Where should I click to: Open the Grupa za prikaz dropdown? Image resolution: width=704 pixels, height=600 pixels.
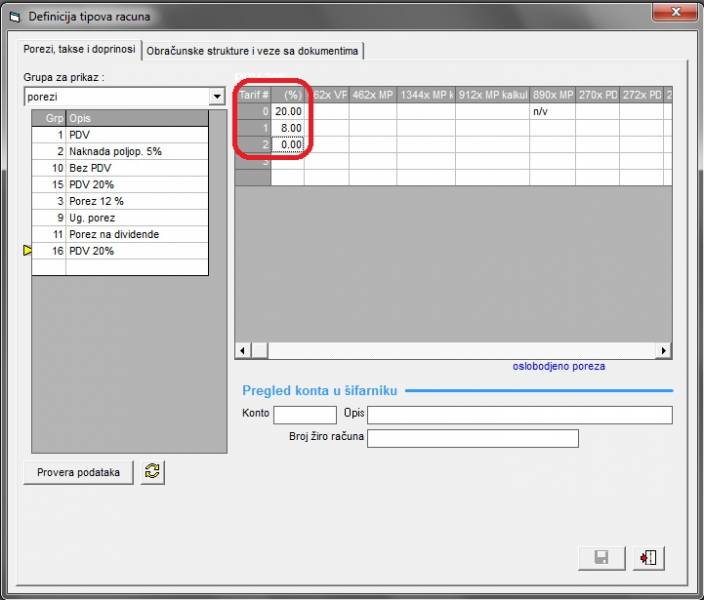click(x=216, y=97)
